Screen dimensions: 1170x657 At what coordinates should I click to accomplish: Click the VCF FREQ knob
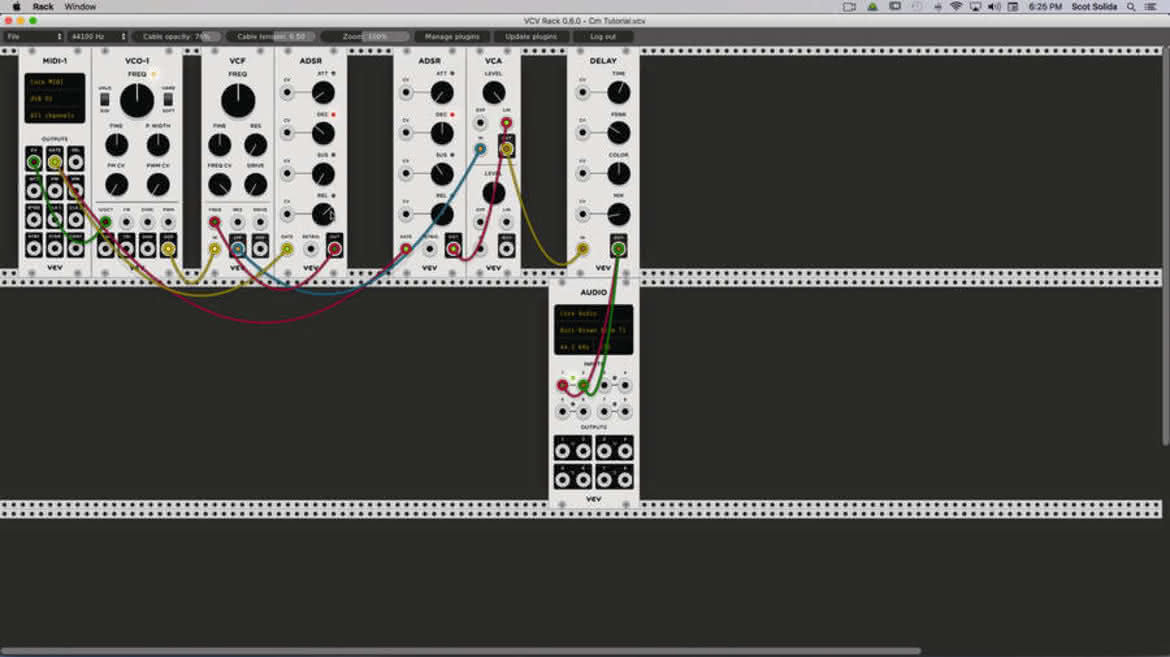point(237,101)
